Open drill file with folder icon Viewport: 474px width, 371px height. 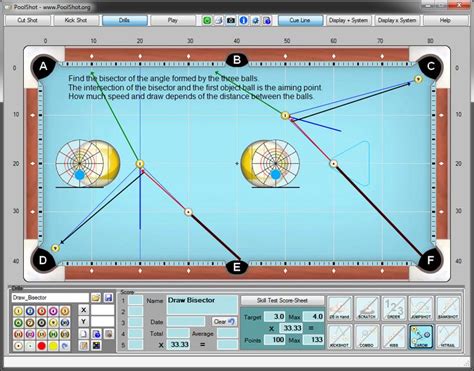coord(96,298)
